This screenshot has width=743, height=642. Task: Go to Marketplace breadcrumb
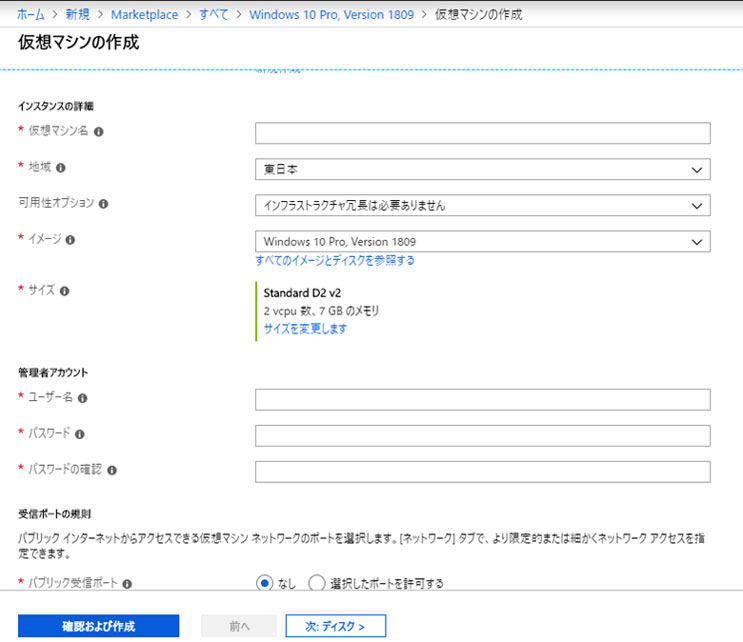145,15
